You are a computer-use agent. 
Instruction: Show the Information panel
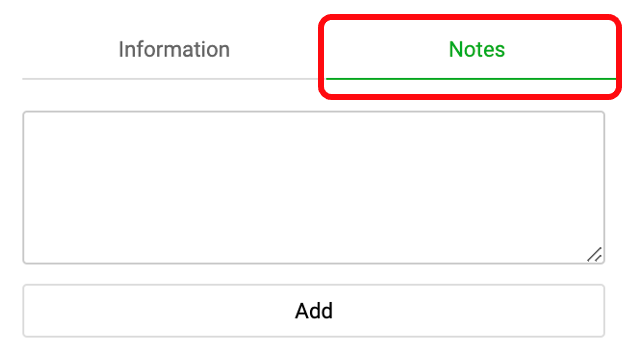pyautogui.click(x=174, y=49)
